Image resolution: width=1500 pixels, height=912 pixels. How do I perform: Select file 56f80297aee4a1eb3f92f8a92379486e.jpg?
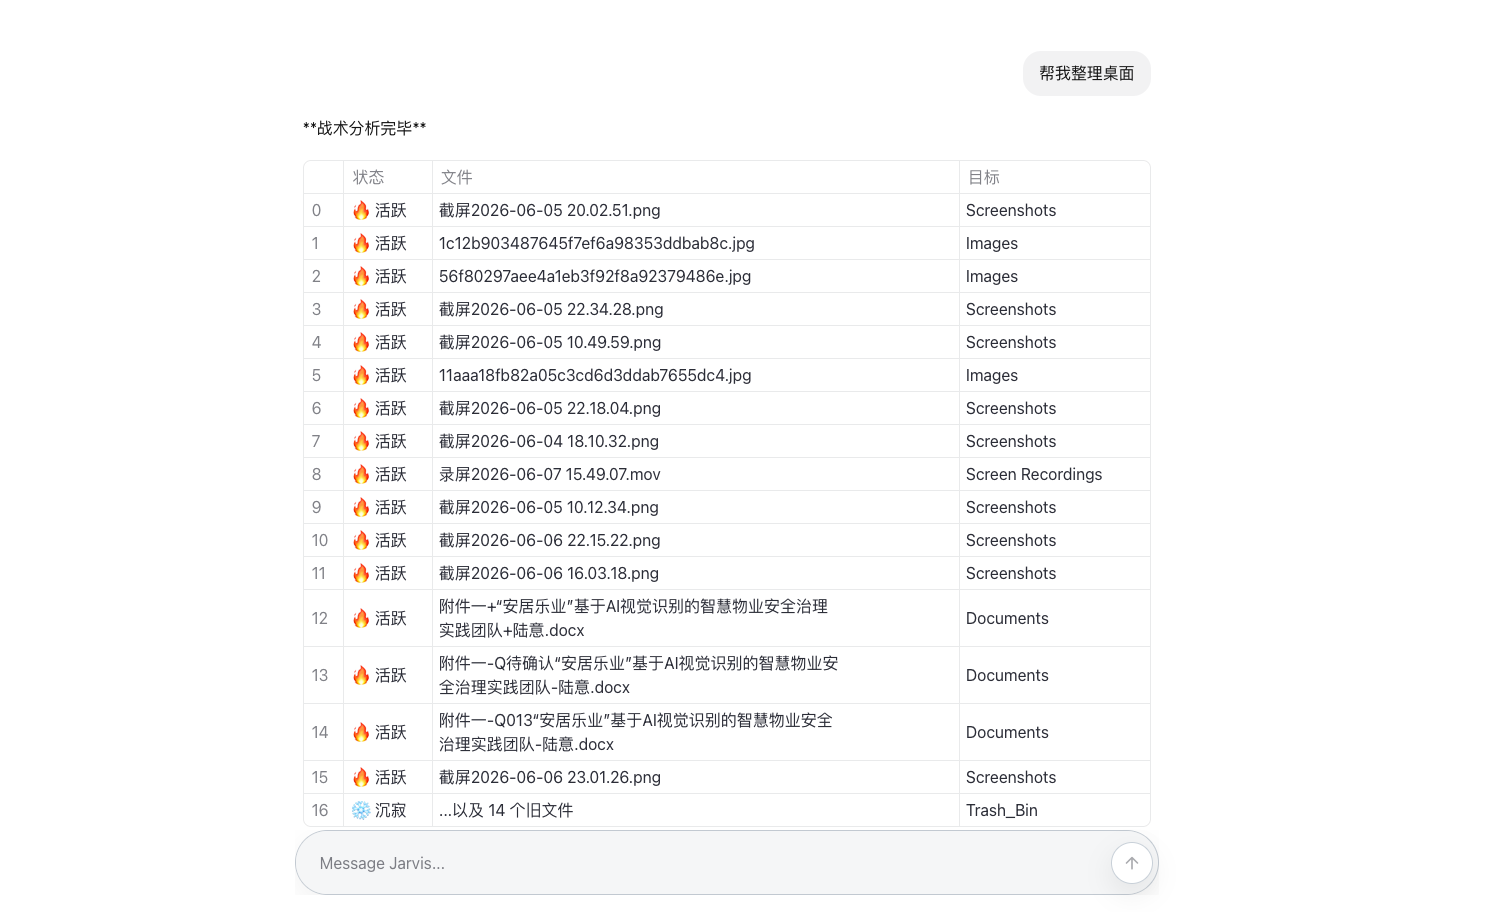595,276
